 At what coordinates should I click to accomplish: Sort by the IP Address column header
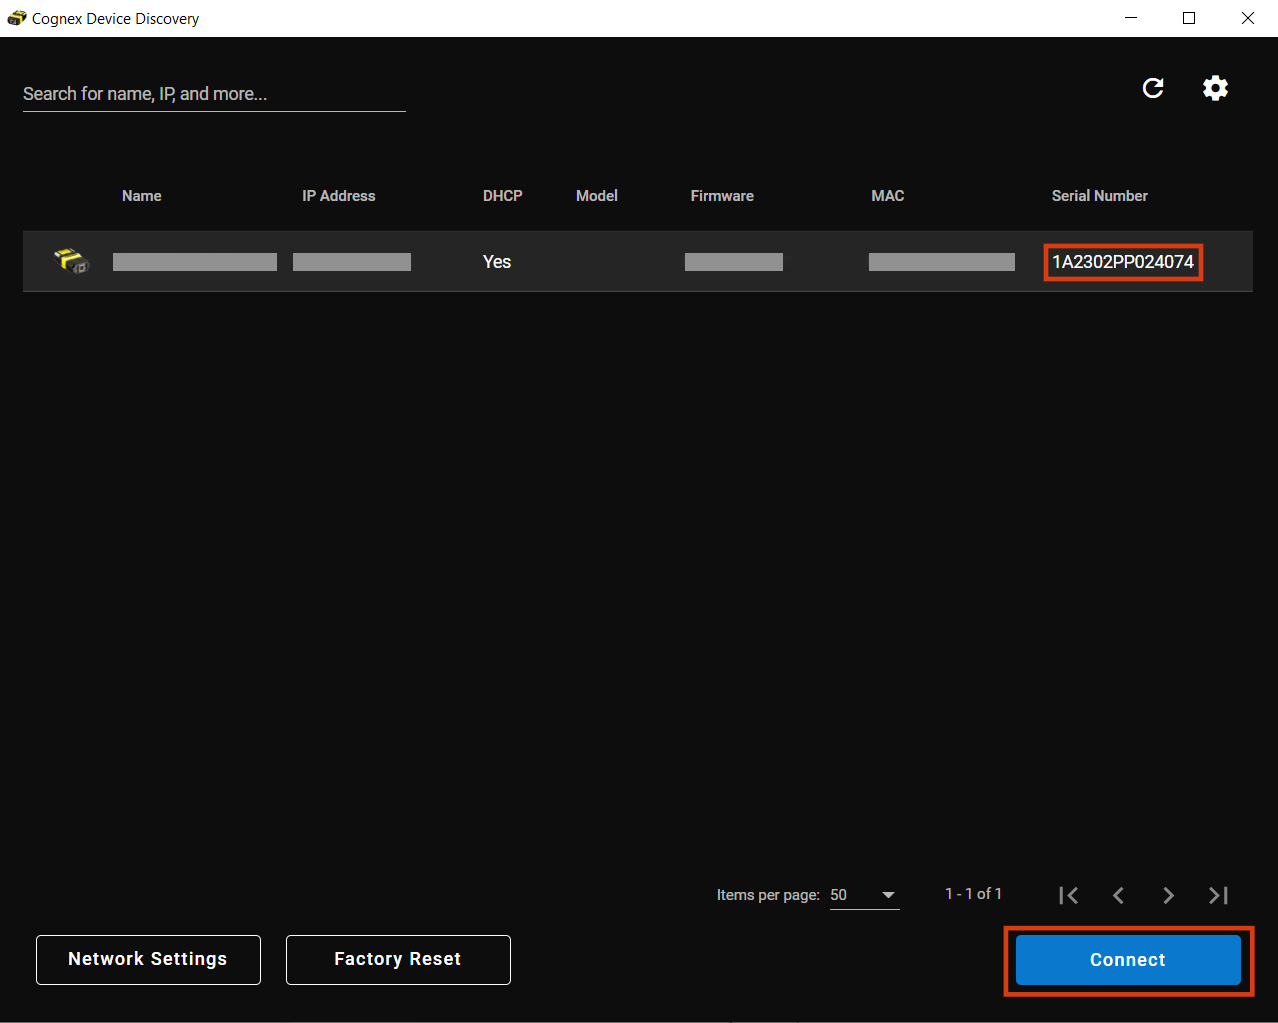coord(339,196)
